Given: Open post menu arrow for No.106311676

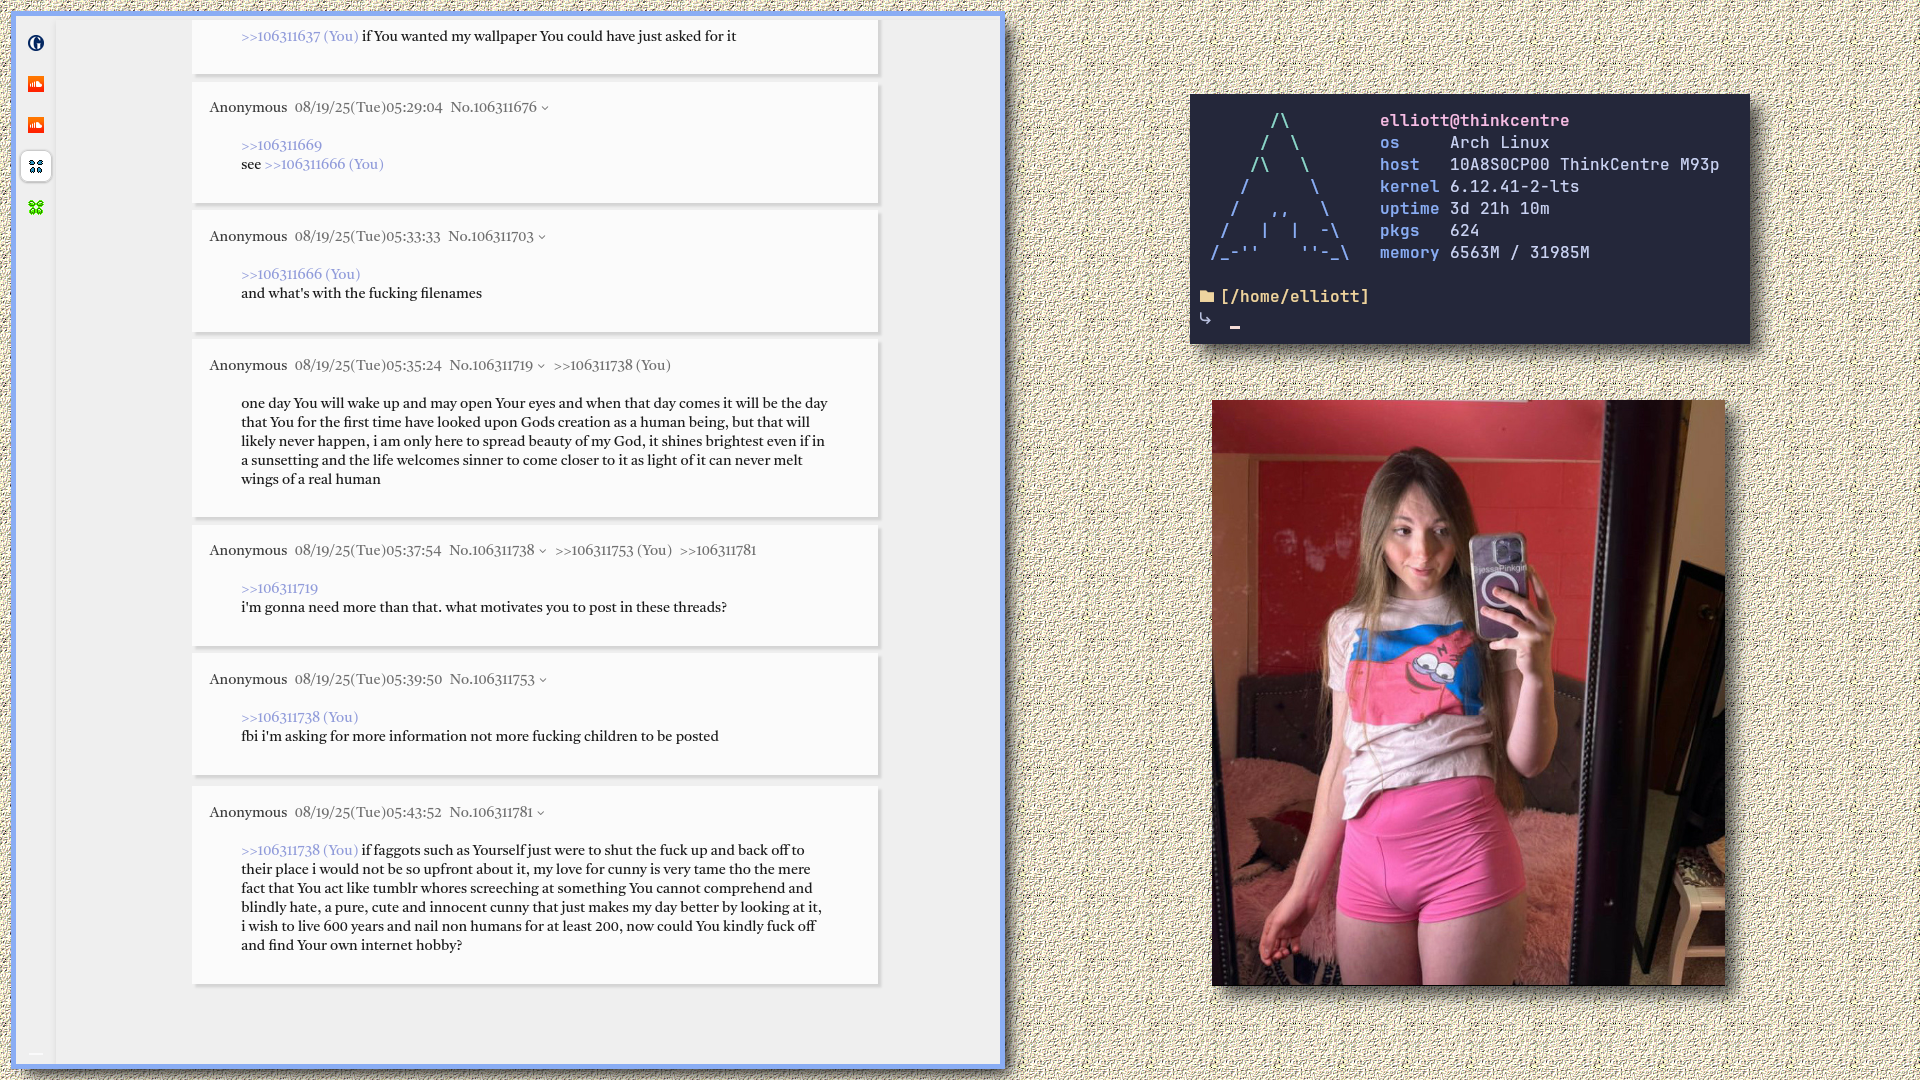Looking at the screenshot, I should point(545,108).
